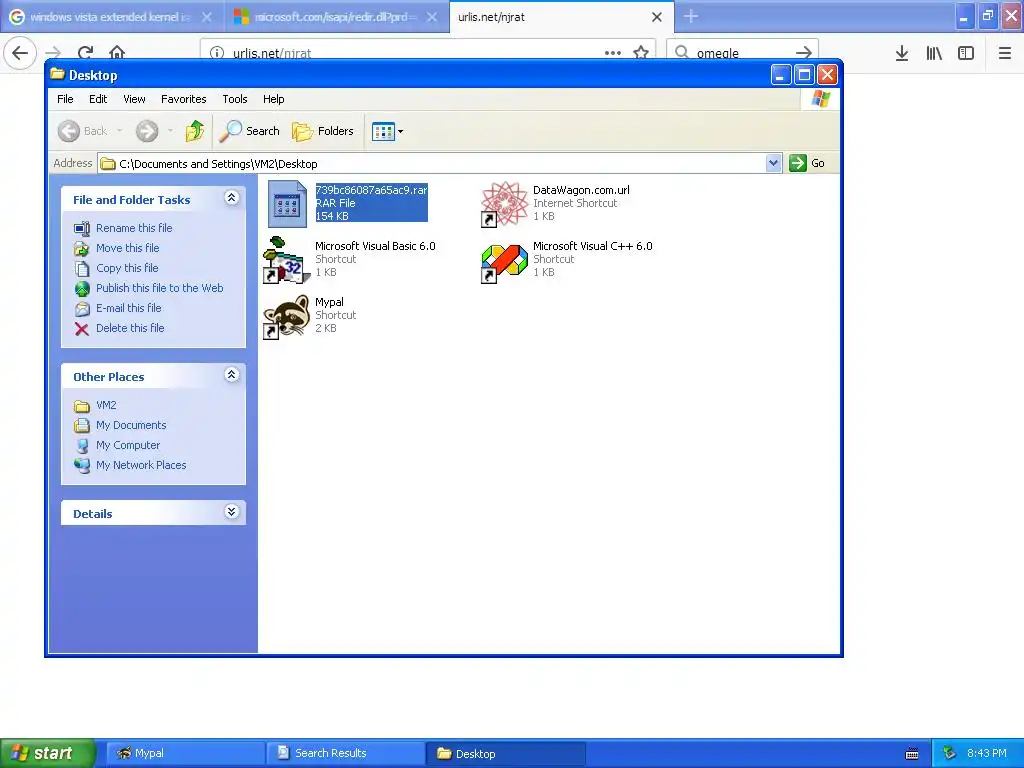This screenshot has width=1024, height=768.
Task: Switch to Mypal taskbar button
Action: pyautogui.click(x=185, y=754)
